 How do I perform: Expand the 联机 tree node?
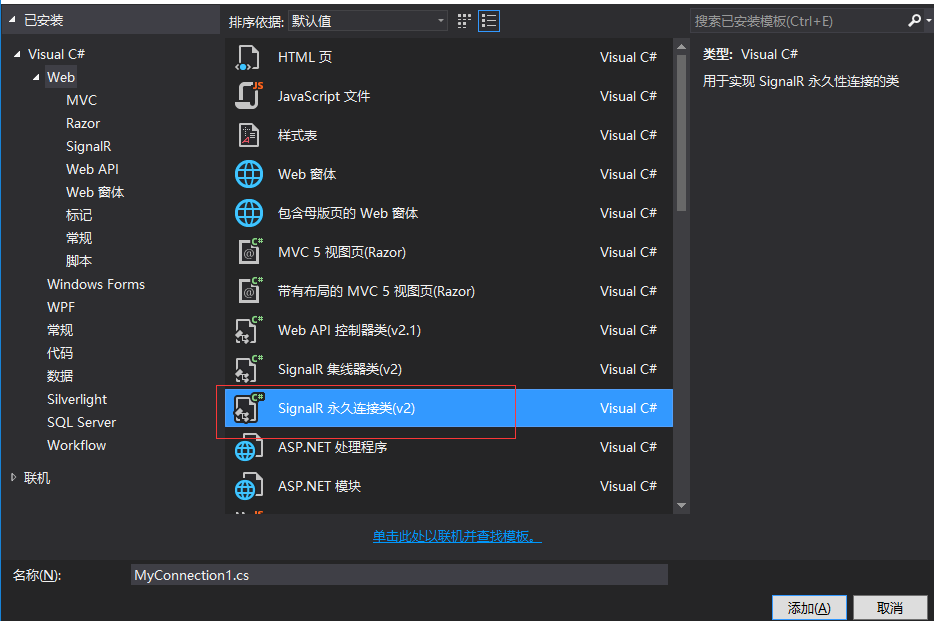[x=13, y=478]
